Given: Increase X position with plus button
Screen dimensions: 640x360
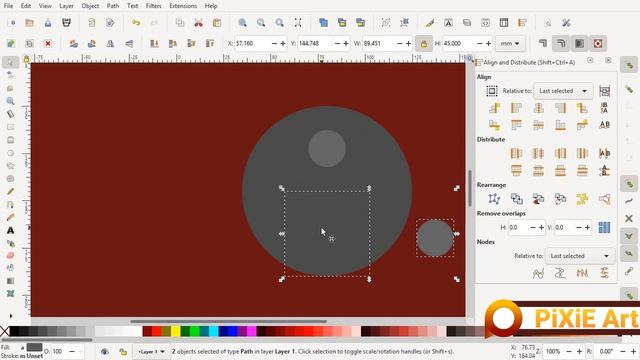Looking at the screenshot, I should tap(283, 43).
